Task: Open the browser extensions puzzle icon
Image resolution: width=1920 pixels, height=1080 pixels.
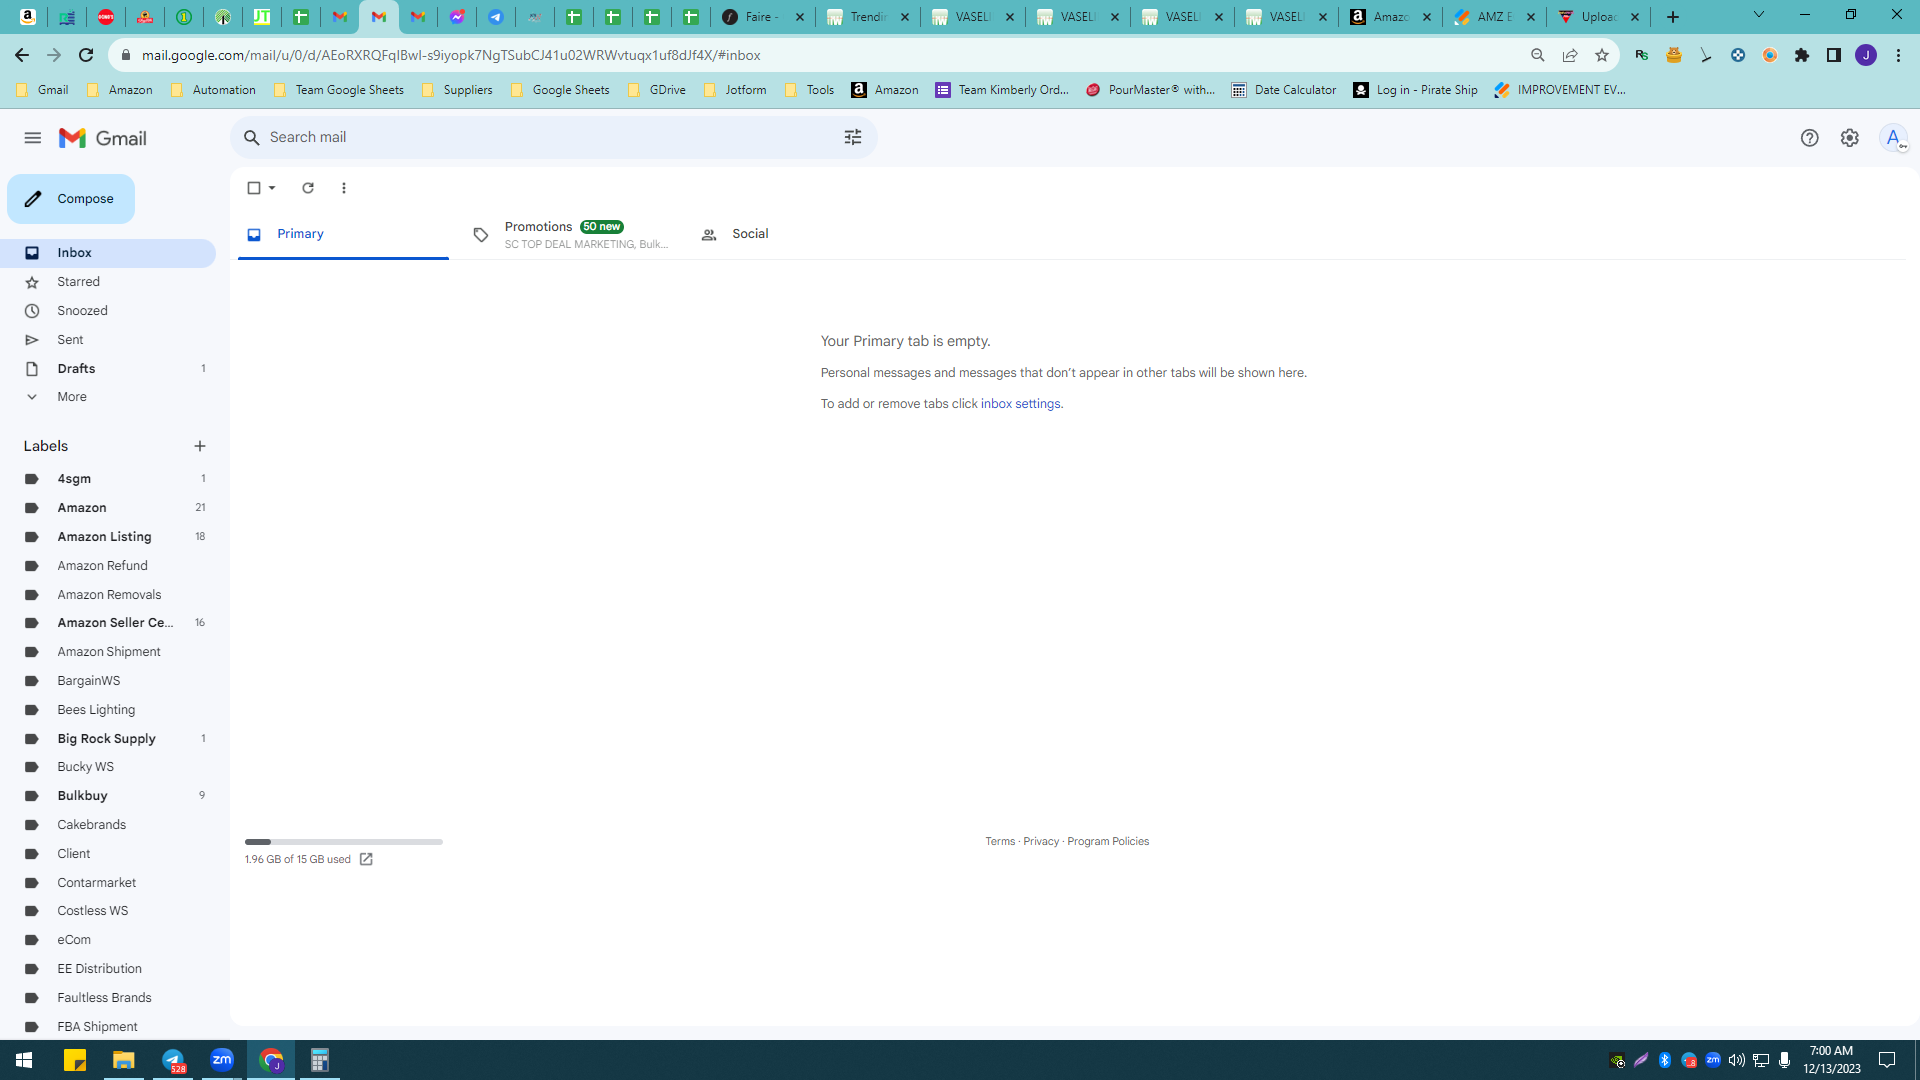Action: (1802, 55)
